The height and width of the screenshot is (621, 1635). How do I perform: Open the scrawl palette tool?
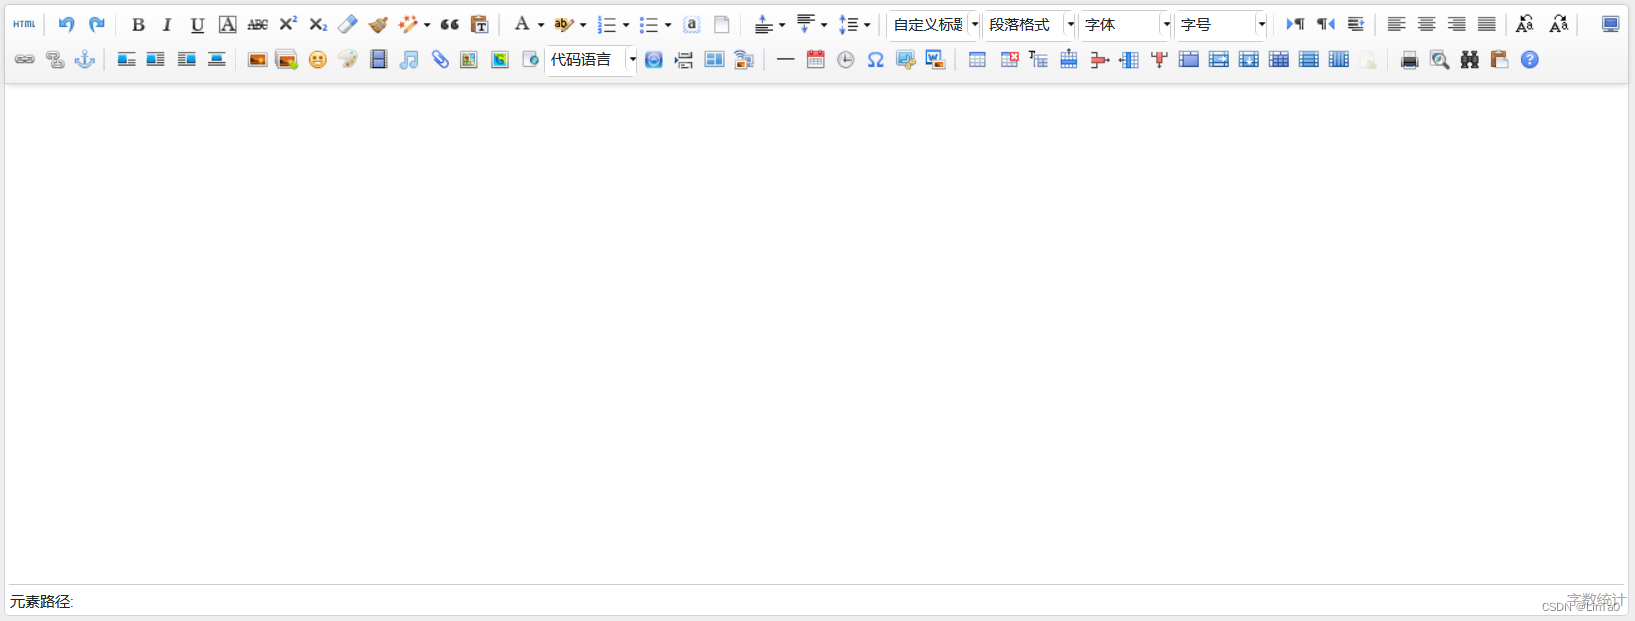click(348, 60)
